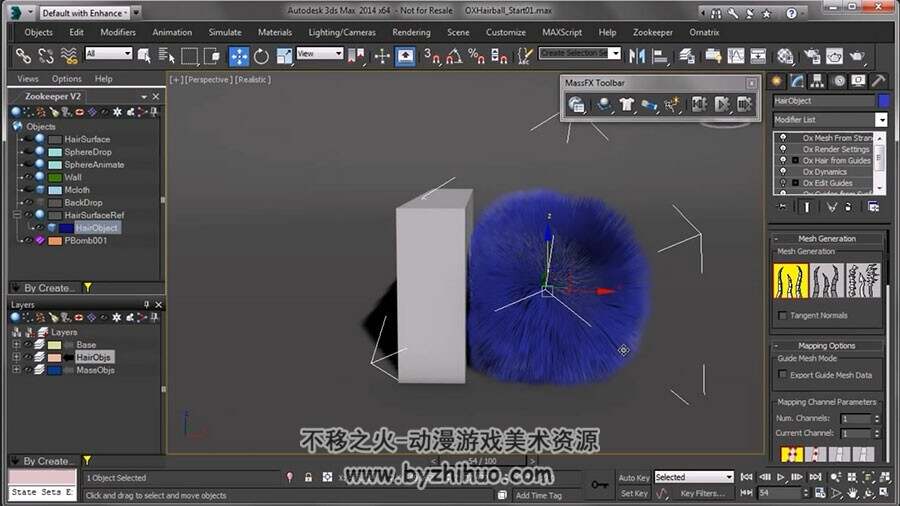Click the Unlink Selection tool
The height and width of the screenshot is (506, 900).
46,56
